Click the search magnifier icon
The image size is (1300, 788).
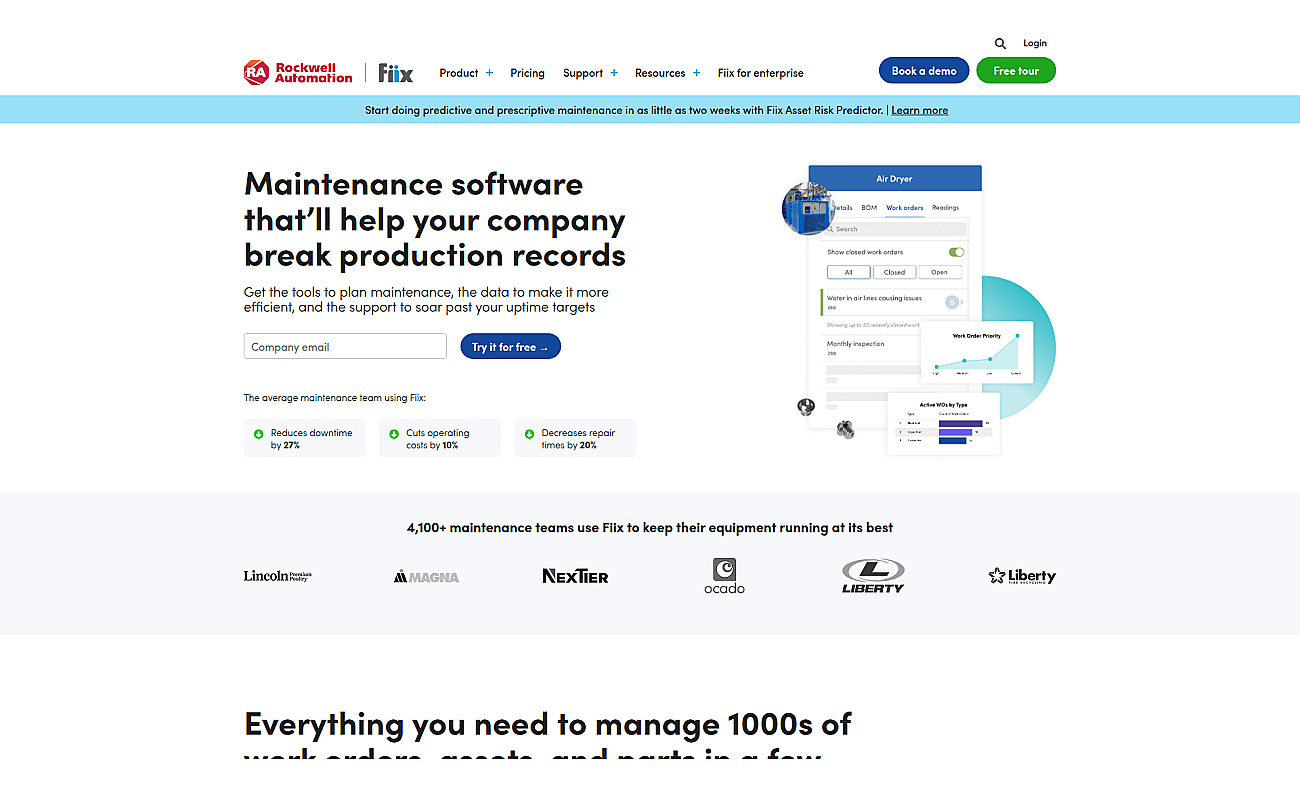1000,43
